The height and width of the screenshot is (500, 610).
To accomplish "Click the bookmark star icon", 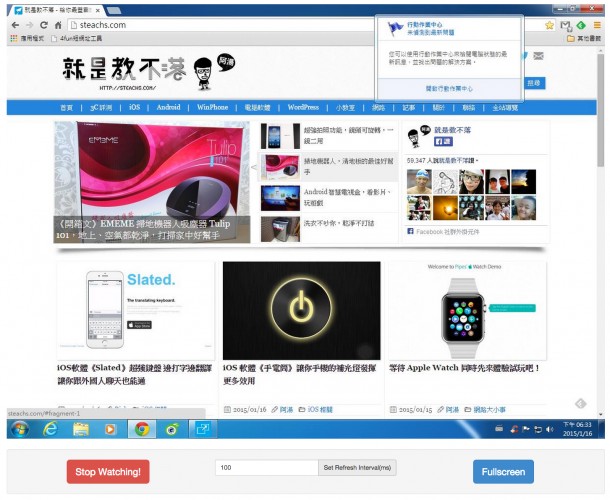I will 549,25.
